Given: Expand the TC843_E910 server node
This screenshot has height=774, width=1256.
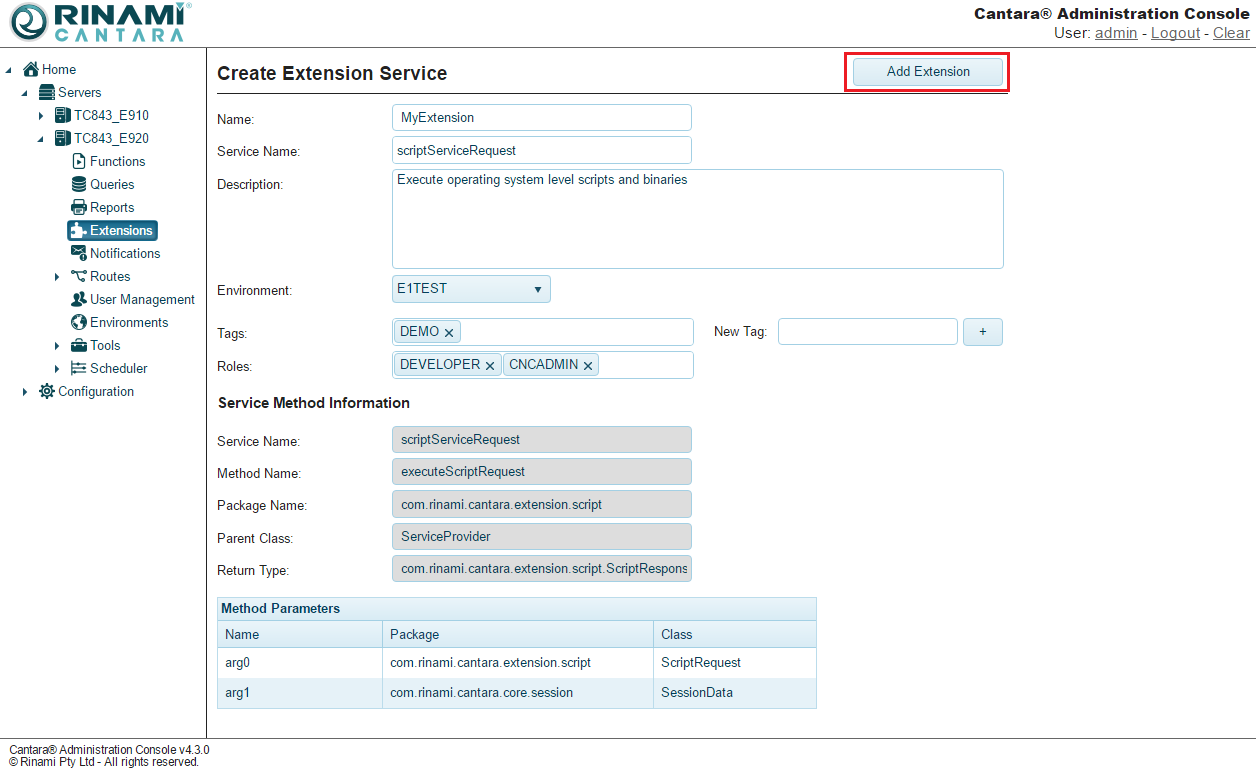Looking at the screenshot, I should 41,116.
